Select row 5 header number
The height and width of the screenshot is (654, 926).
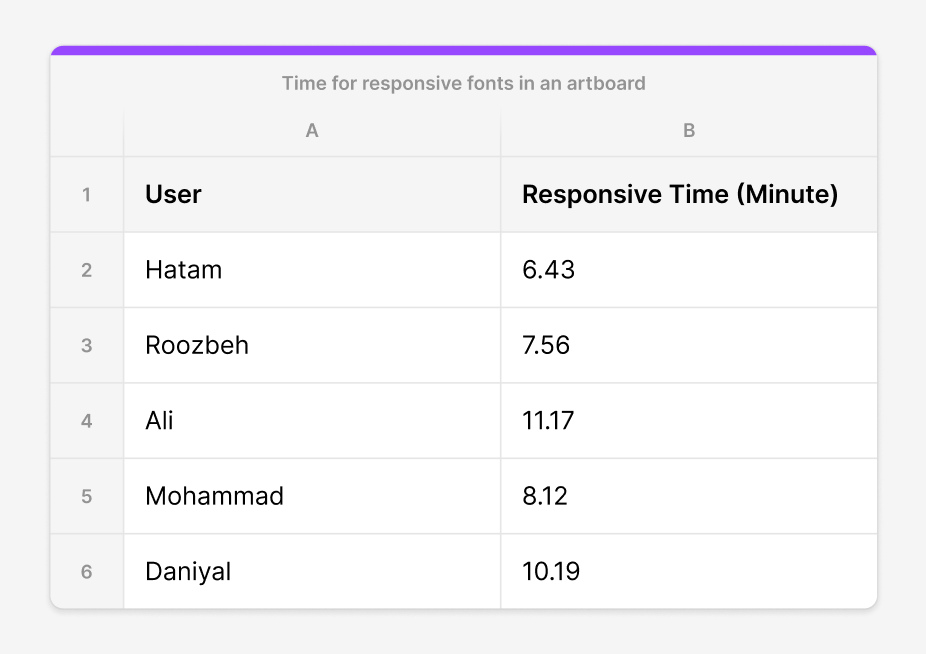click(x=87, y=496)
